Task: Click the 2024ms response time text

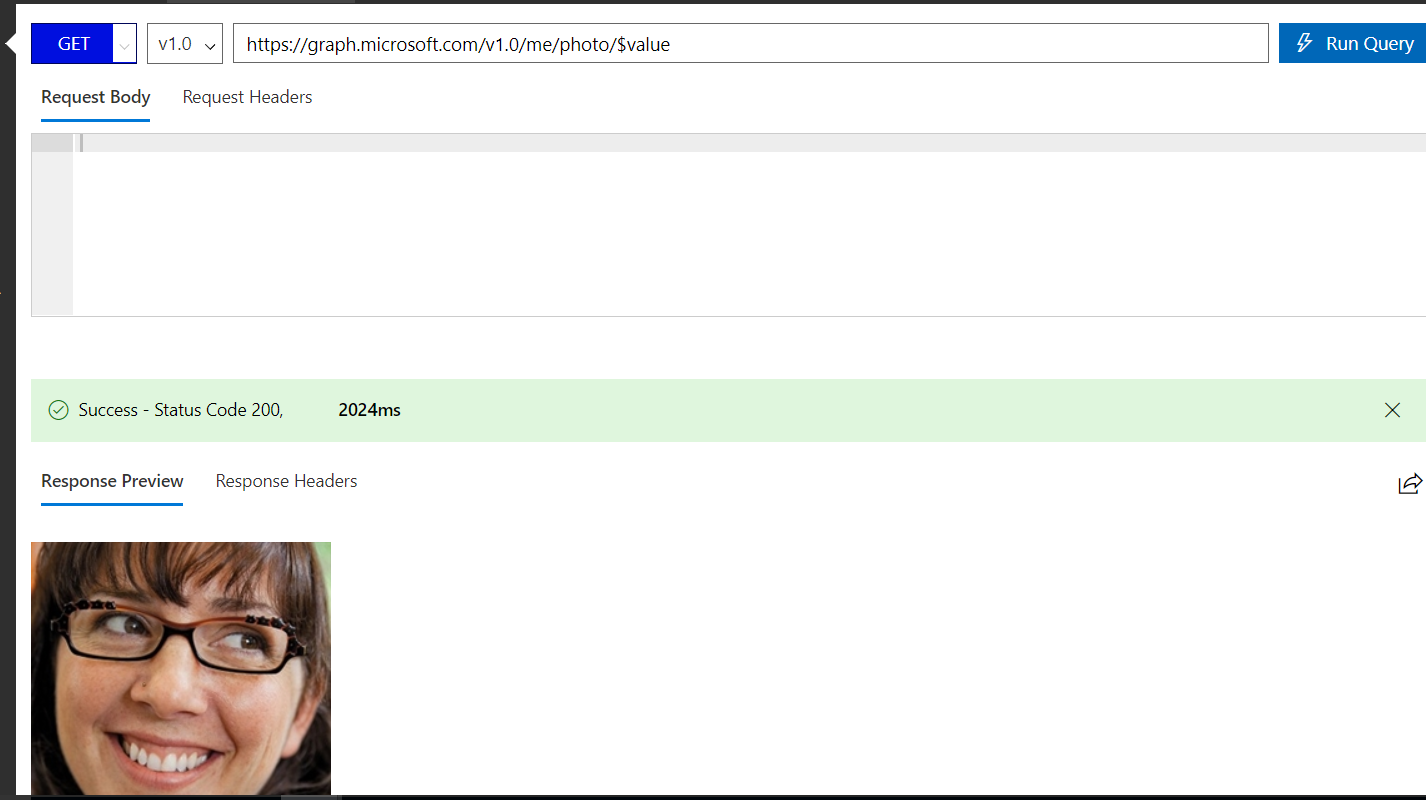Action: [369, 410]
